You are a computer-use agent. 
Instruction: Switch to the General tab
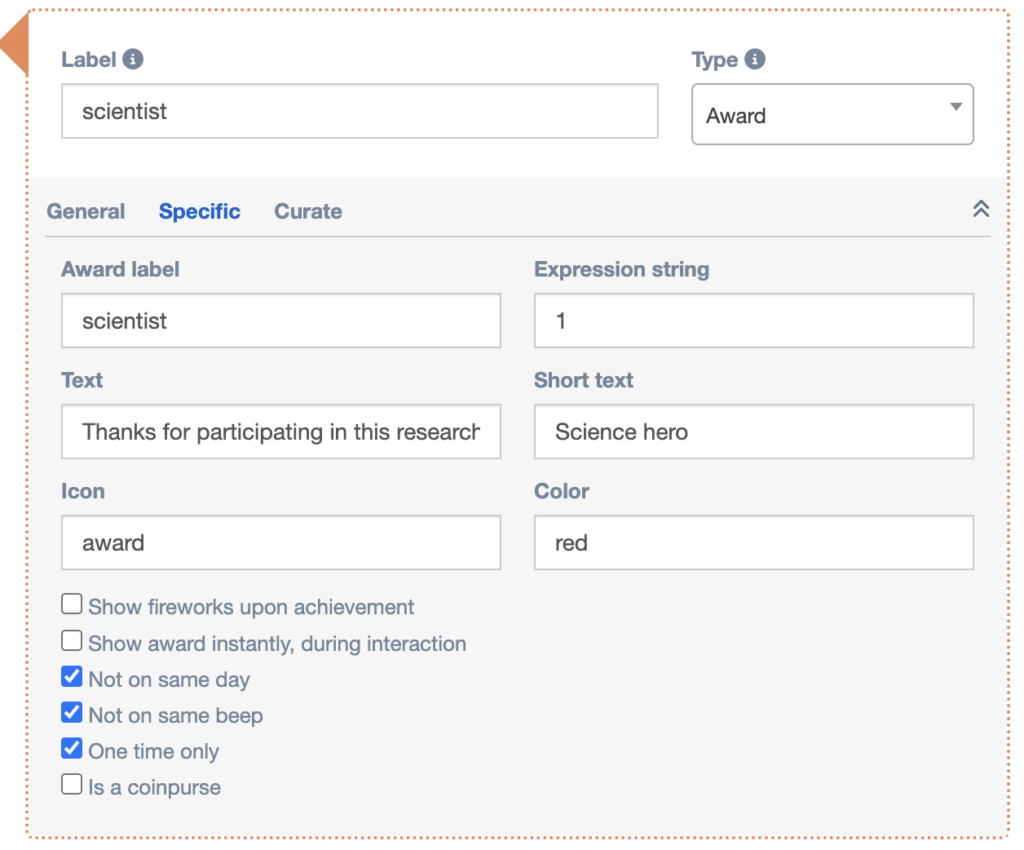pyautogui.click(x=86, y=211)
